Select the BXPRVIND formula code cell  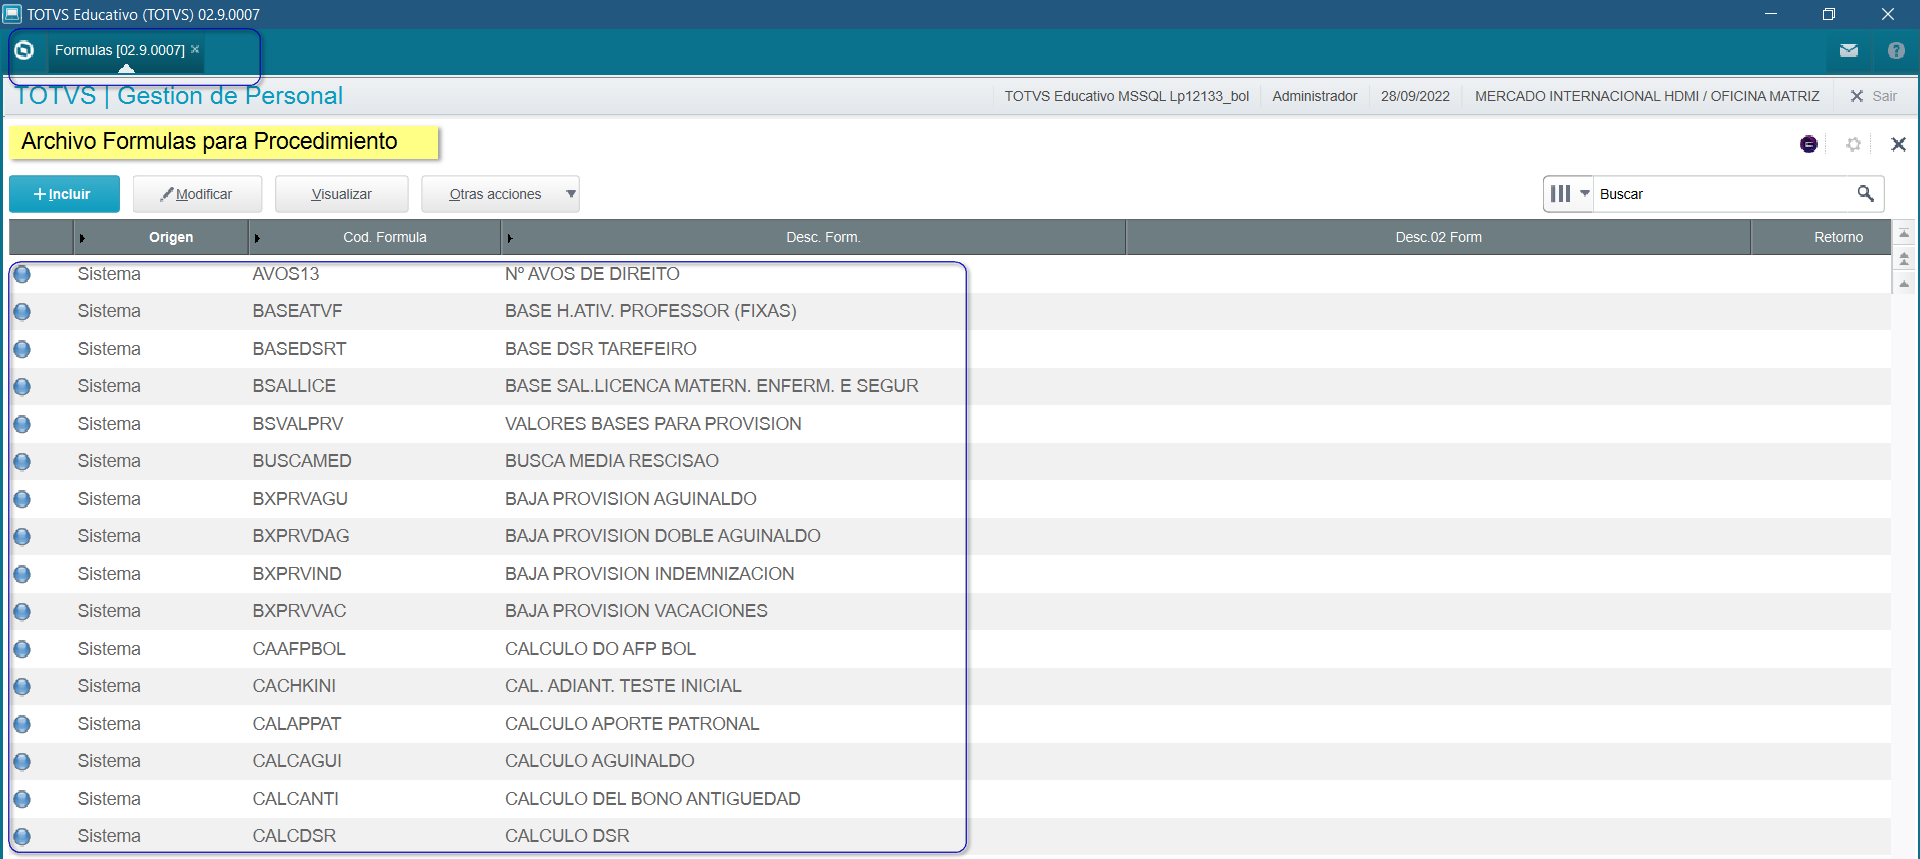point(297,574)
